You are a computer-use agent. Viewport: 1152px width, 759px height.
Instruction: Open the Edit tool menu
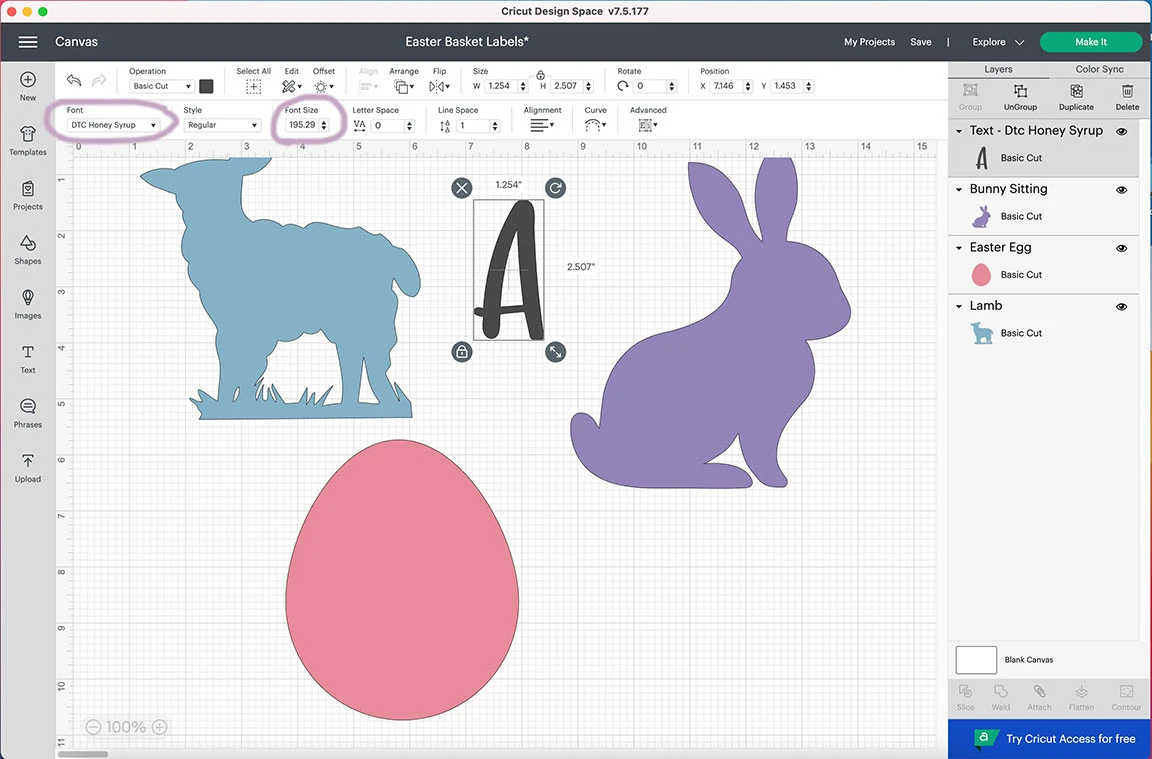click(x=291, y=87)
